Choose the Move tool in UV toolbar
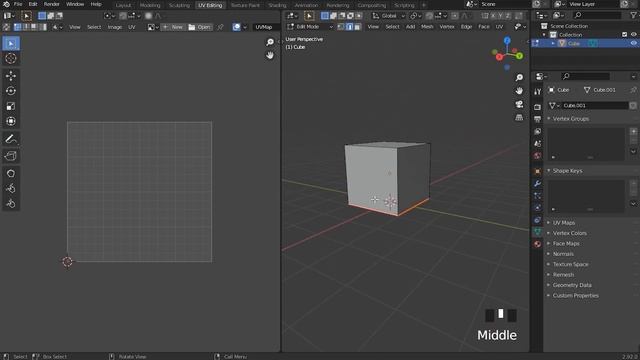The image size is (640, 360). point(11,76)
